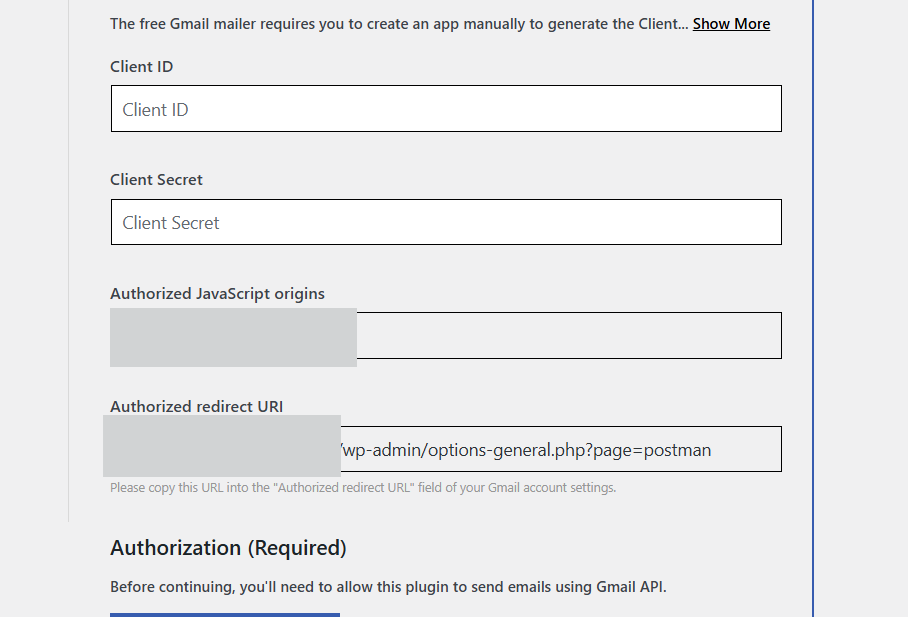Click the blue button below Authorization text
This screenshot has height=617, width=908.
point(225,614)
